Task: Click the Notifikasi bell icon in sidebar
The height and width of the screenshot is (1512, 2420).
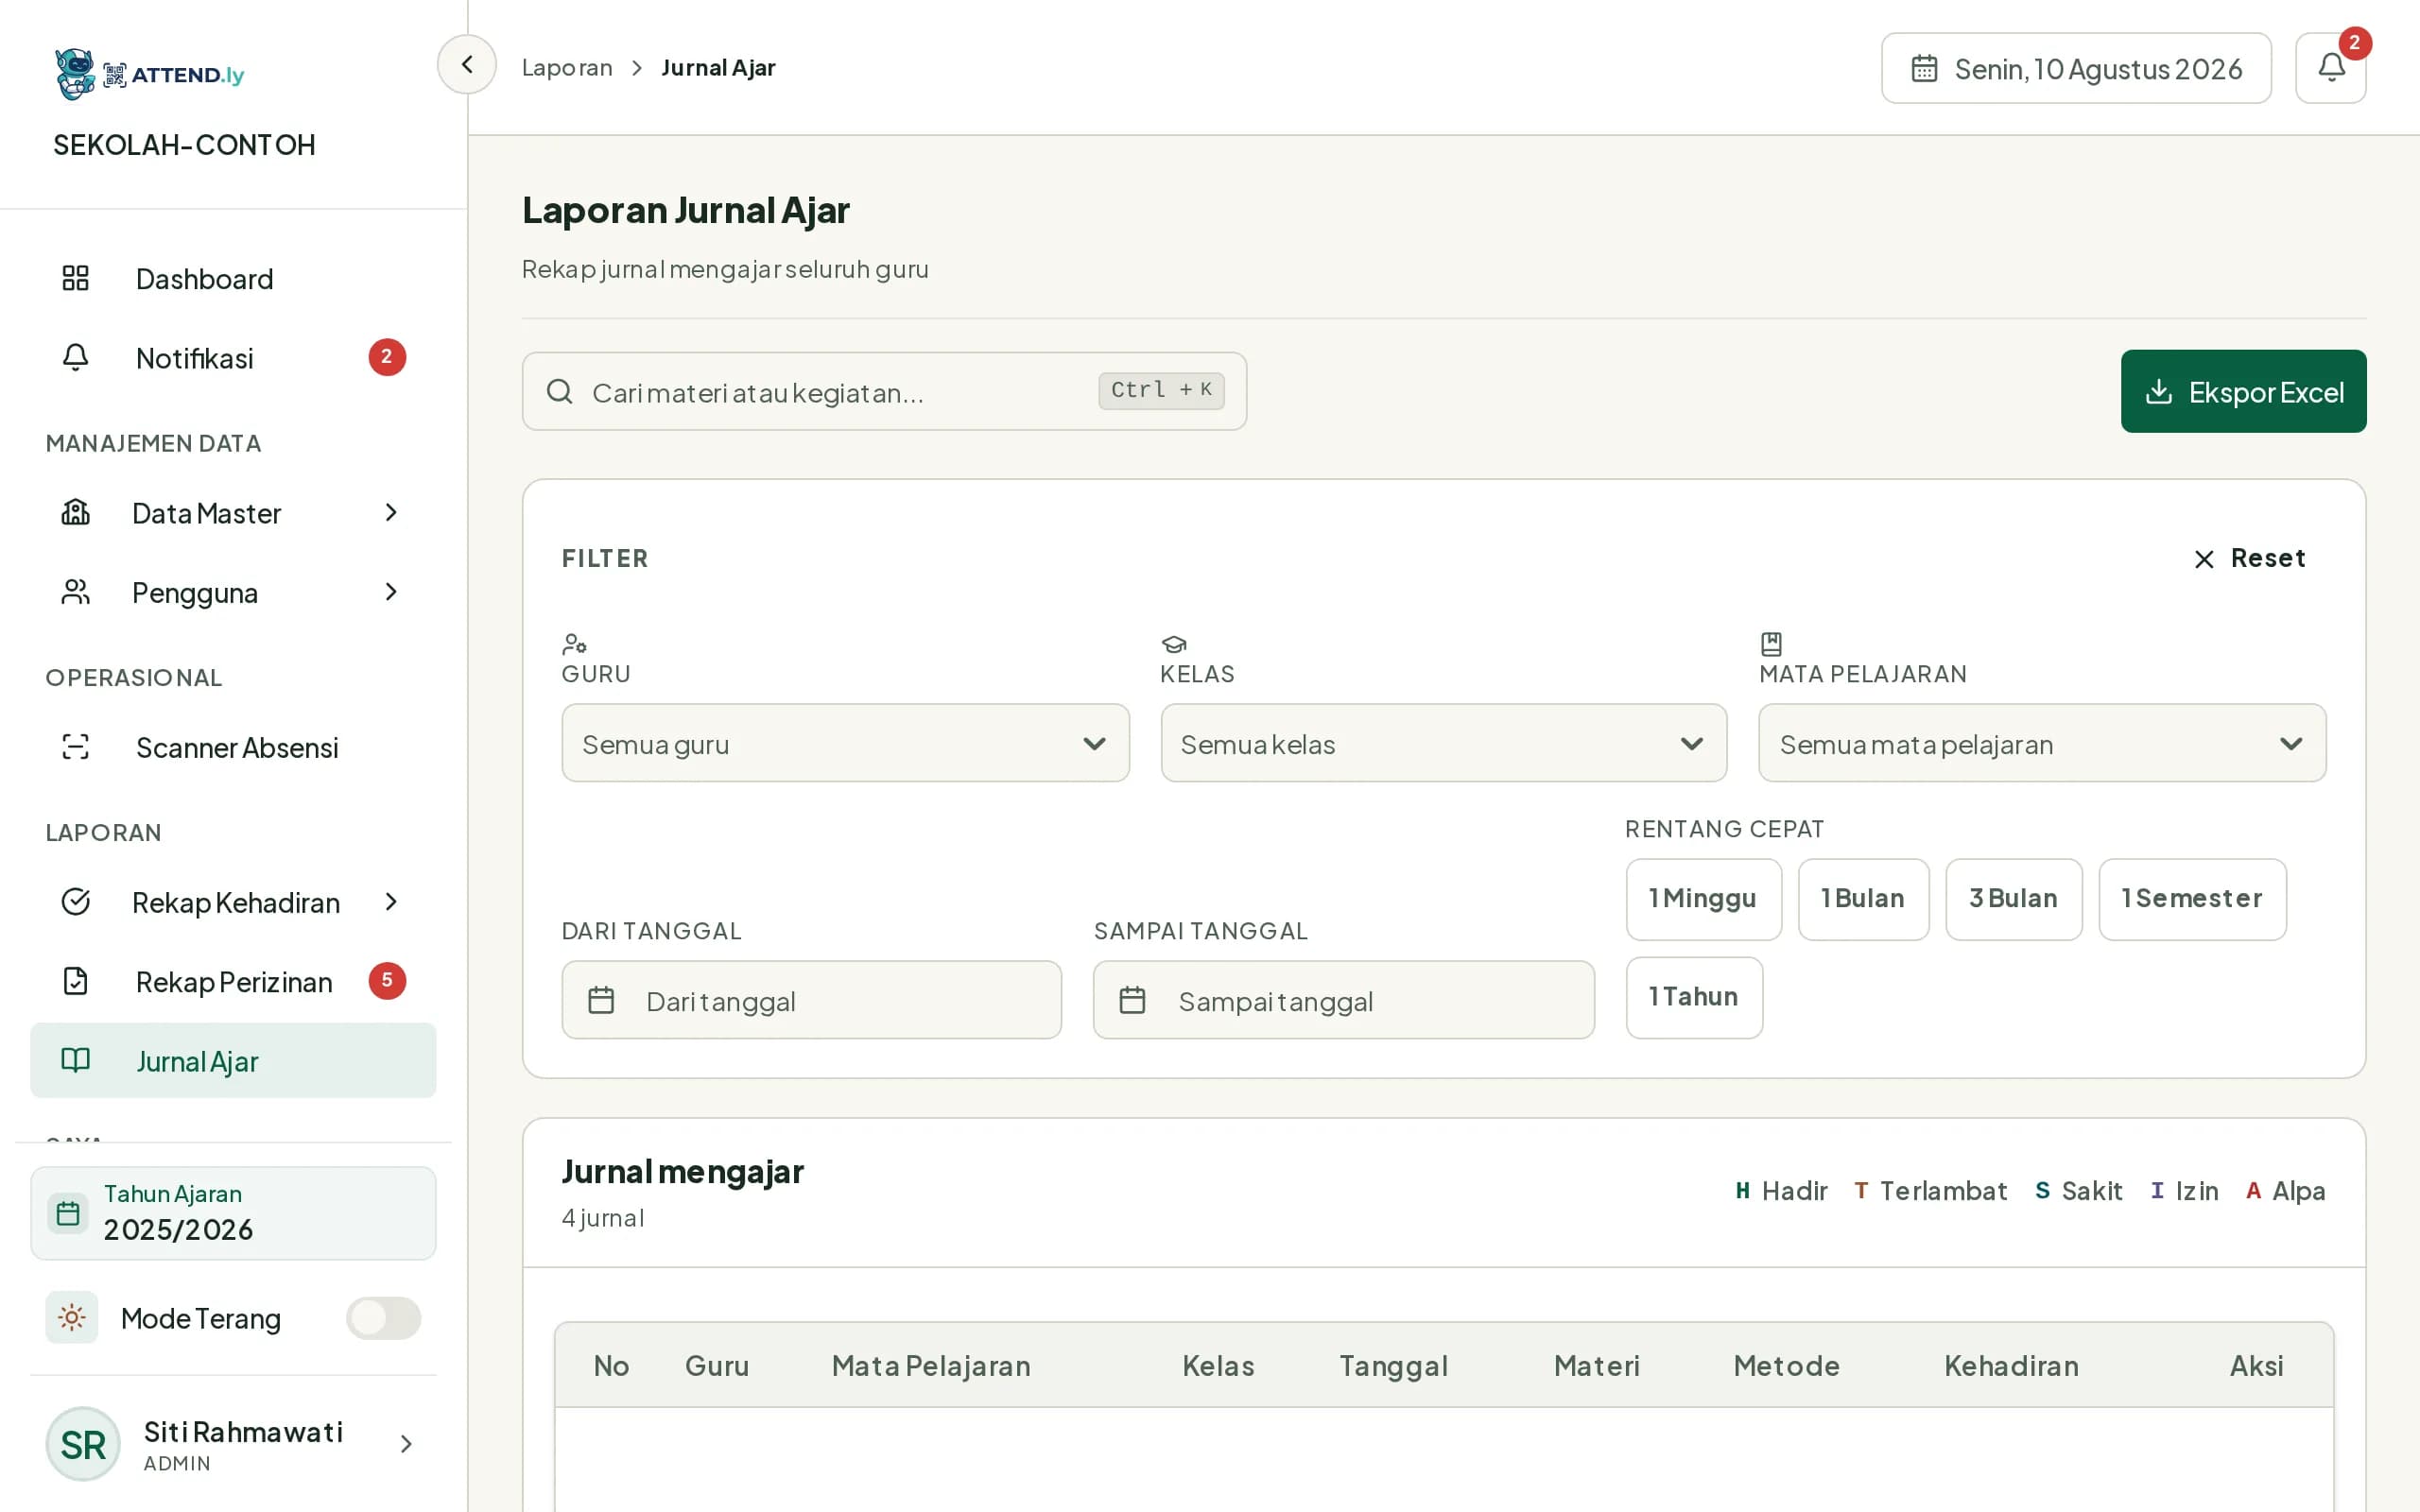Action: (76, 357)
